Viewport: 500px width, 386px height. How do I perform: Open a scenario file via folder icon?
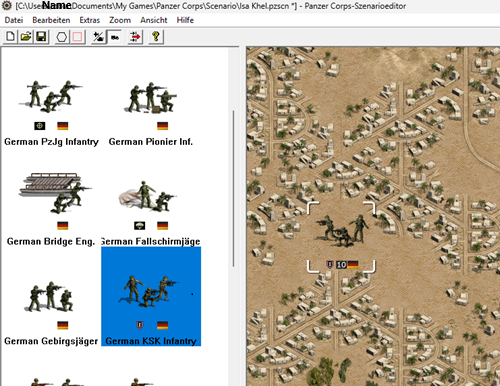click(26, 37)
